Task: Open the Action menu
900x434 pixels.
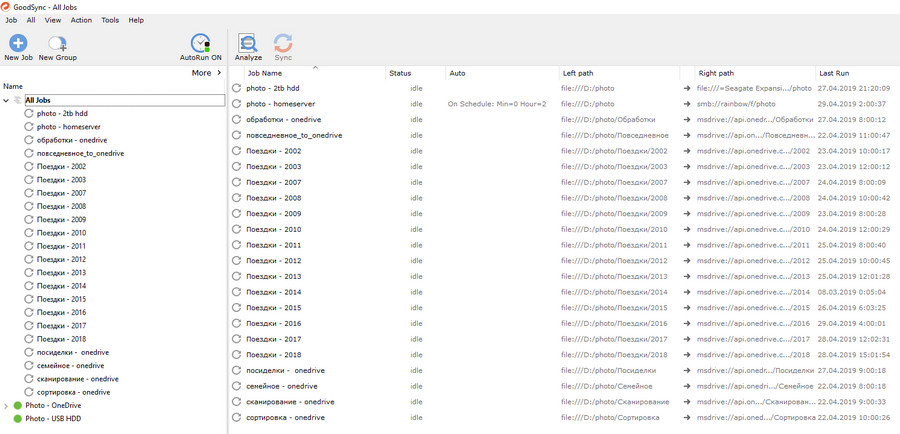Action: [x=81, y=20]
